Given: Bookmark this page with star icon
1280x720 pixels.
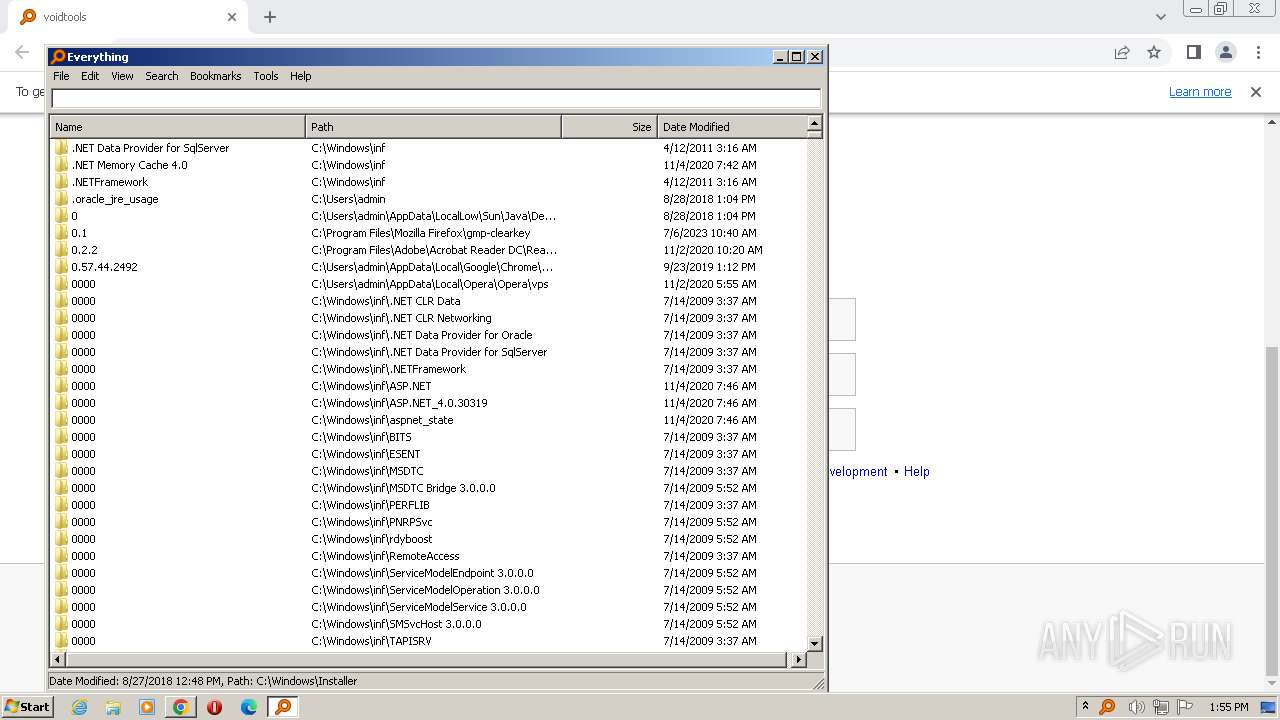Looking at the screenshot, I should [1154, 52].
